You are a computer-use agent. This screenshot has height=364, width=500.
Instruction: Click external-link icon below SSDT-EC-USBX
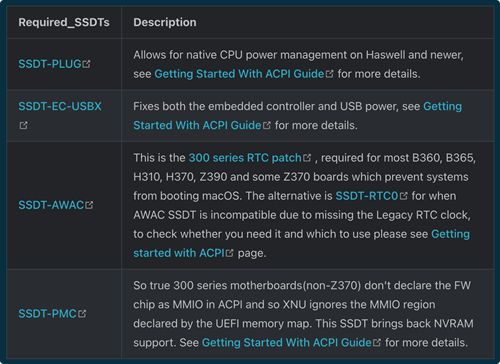(23, 125)
